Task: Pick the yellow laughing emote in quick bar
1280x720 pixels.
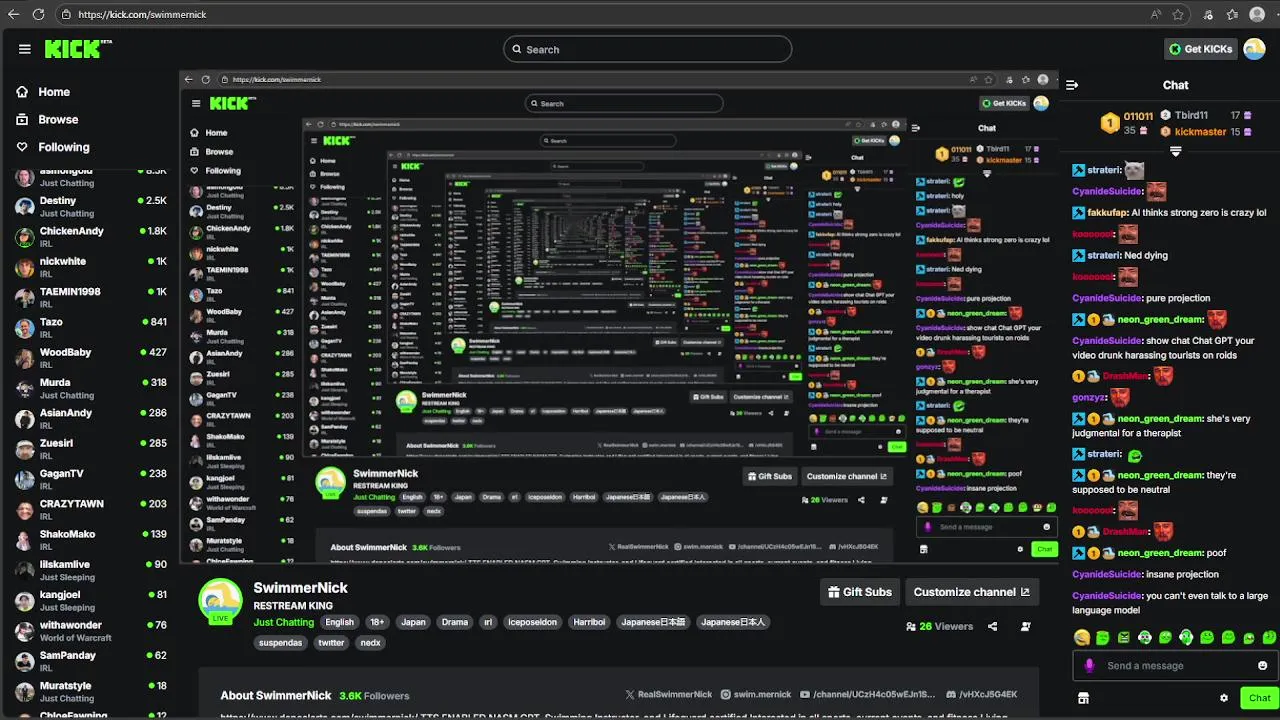Action: click(x=1081, y=638)
